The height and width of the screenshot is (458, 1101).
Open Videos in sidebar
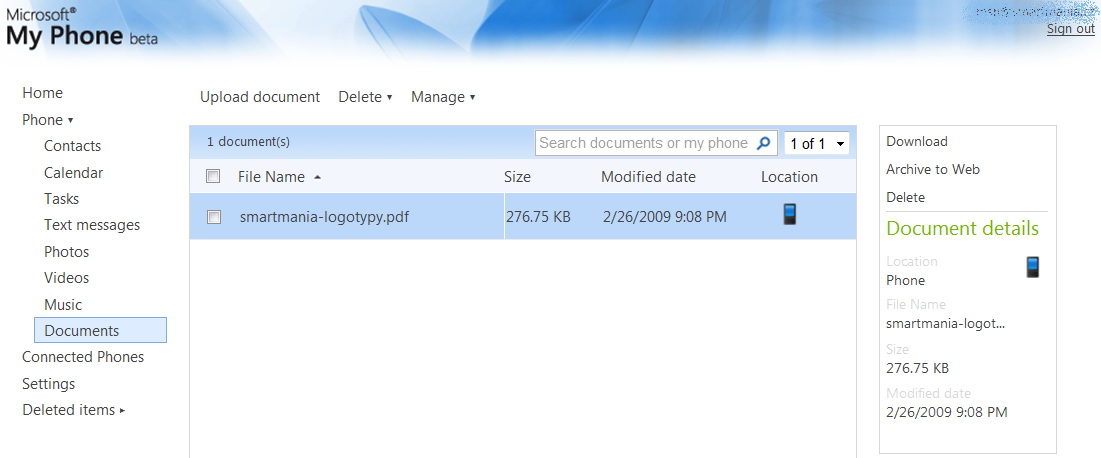pyautogui.click(x=67, y=278)
